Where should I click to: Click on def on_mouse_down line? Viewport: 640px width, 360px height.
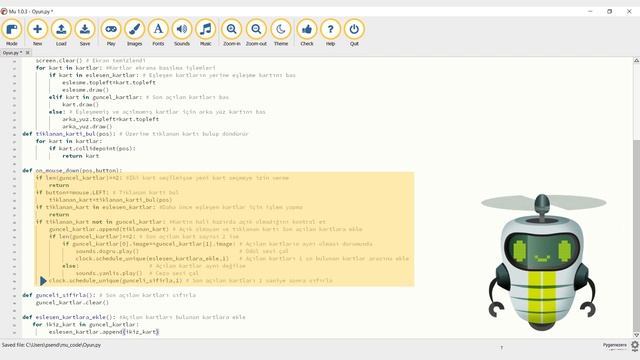(x=72, y=170)
